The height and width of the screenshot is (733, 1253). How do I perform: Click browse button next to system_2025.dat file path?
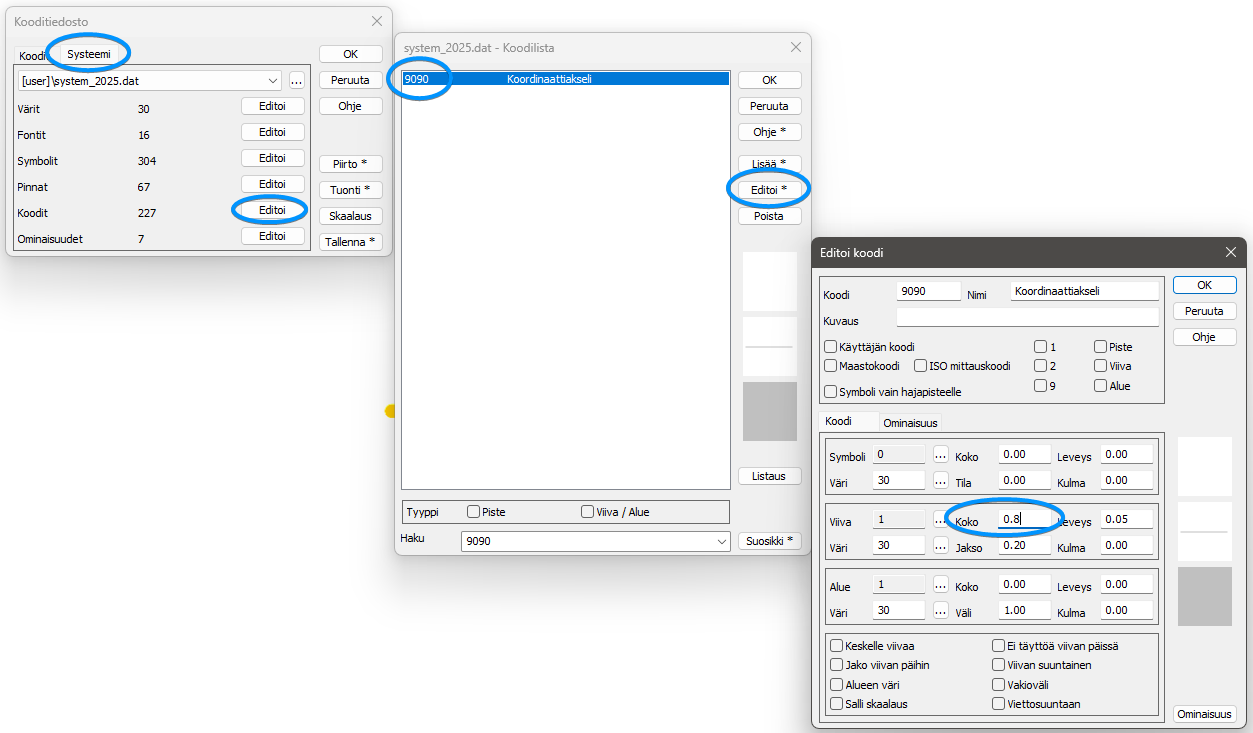297,81
